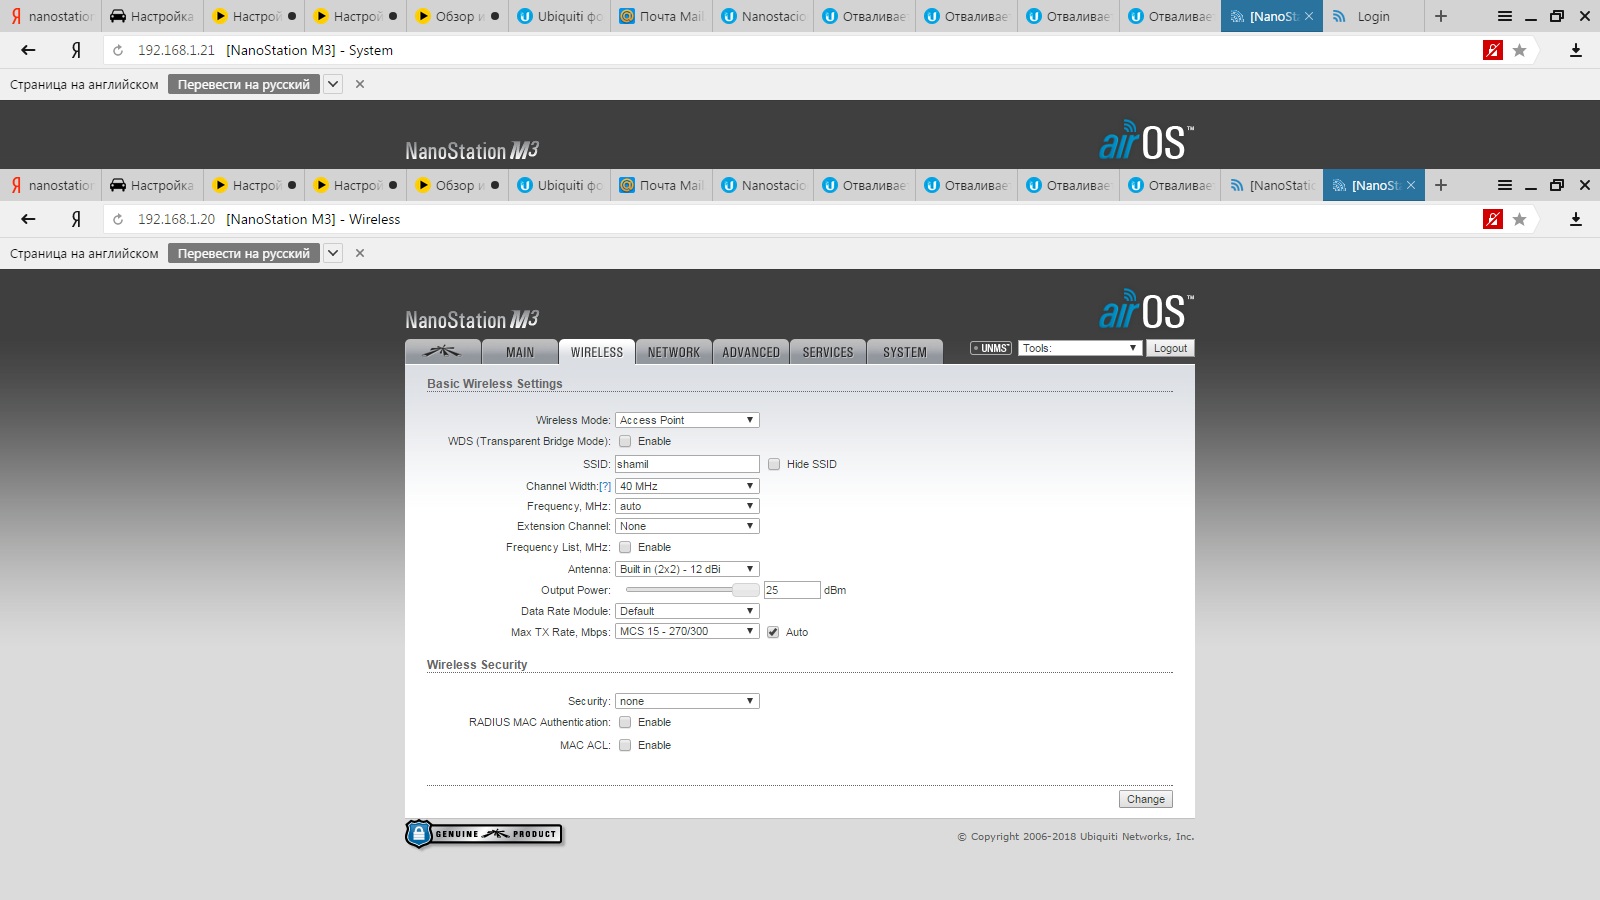
Task: Close the active [NanoSt tab in the Wireless window
Action: tap(1411, 185)
